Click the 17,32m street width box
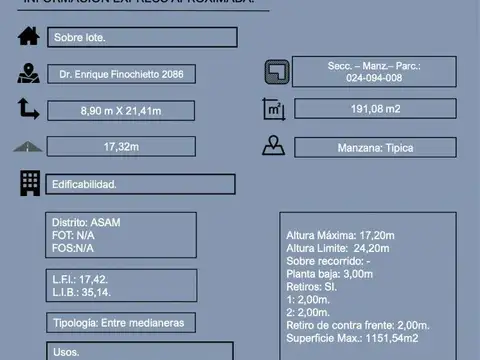The image size is (480, 360). pos(121,146)
